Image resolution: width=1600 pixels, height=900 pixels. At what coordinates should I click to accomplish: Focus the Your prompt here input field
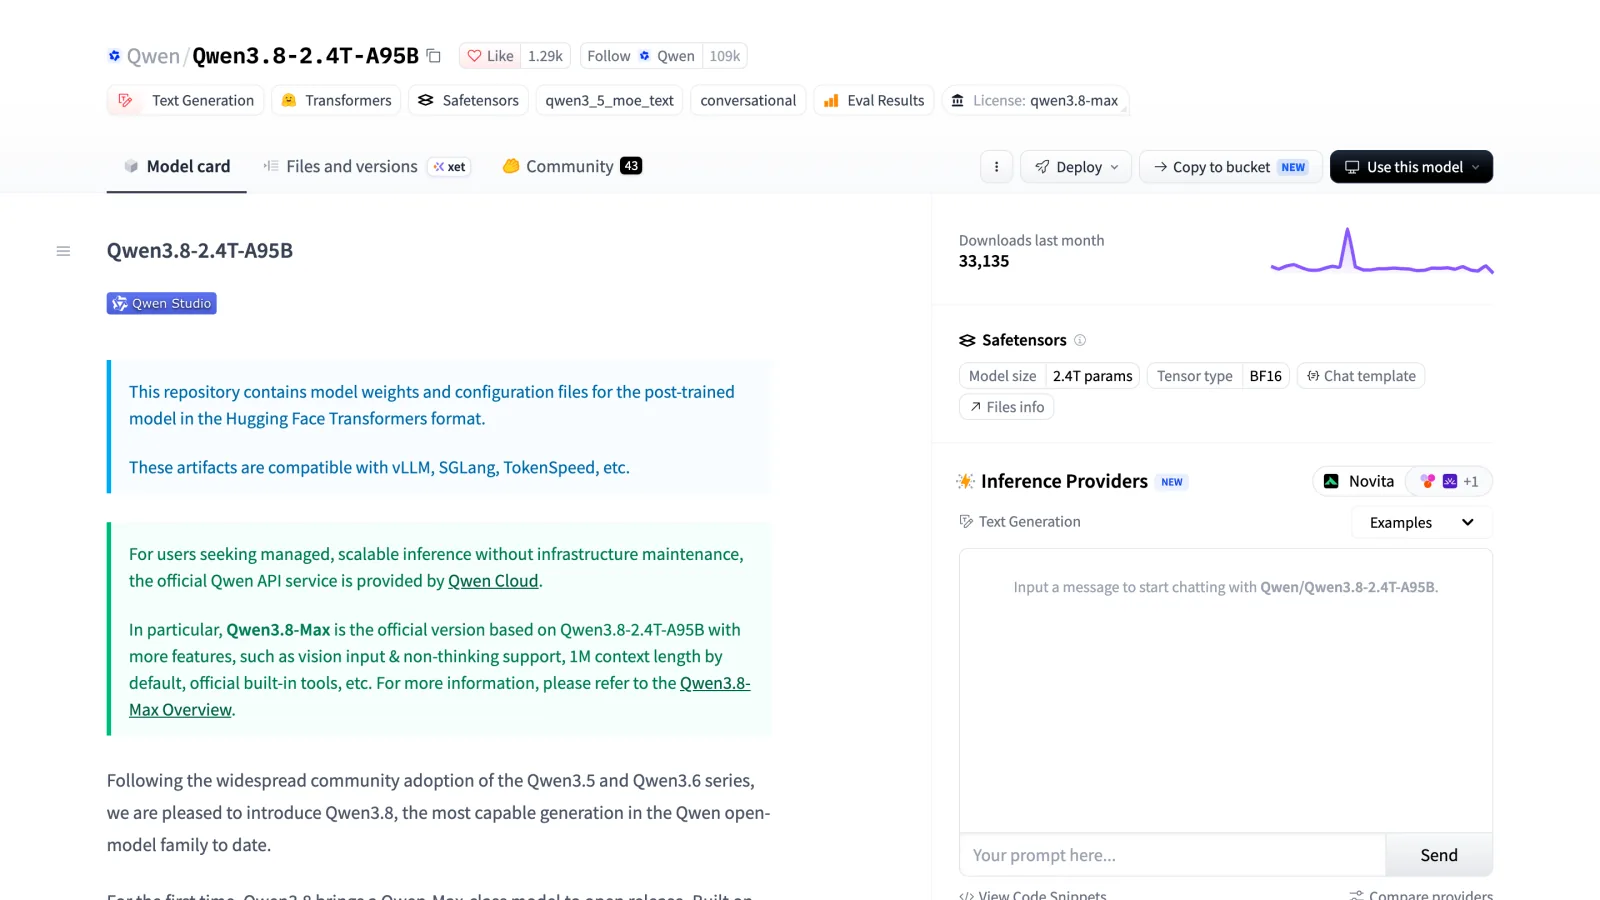tap(1172, 855)
